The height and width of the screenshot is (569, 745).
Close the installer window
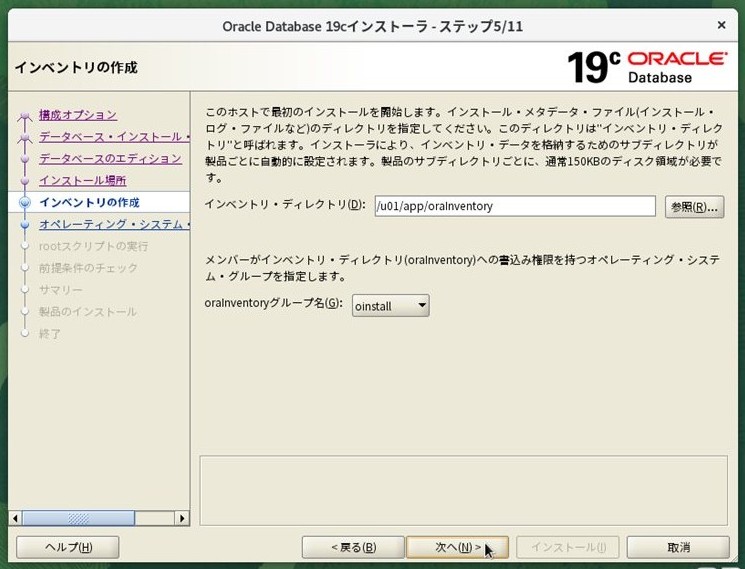(721, 25)
